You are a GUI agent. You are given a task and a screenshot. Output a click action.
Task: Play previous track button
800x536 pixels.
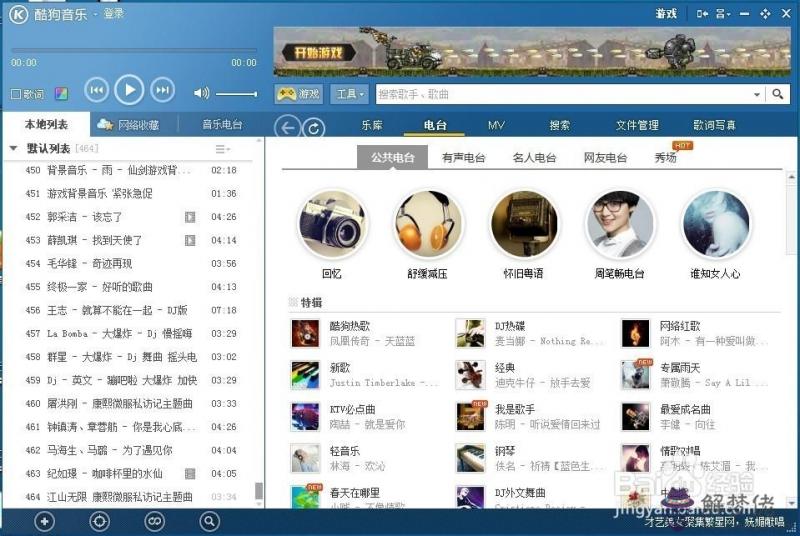pos(96,90)
